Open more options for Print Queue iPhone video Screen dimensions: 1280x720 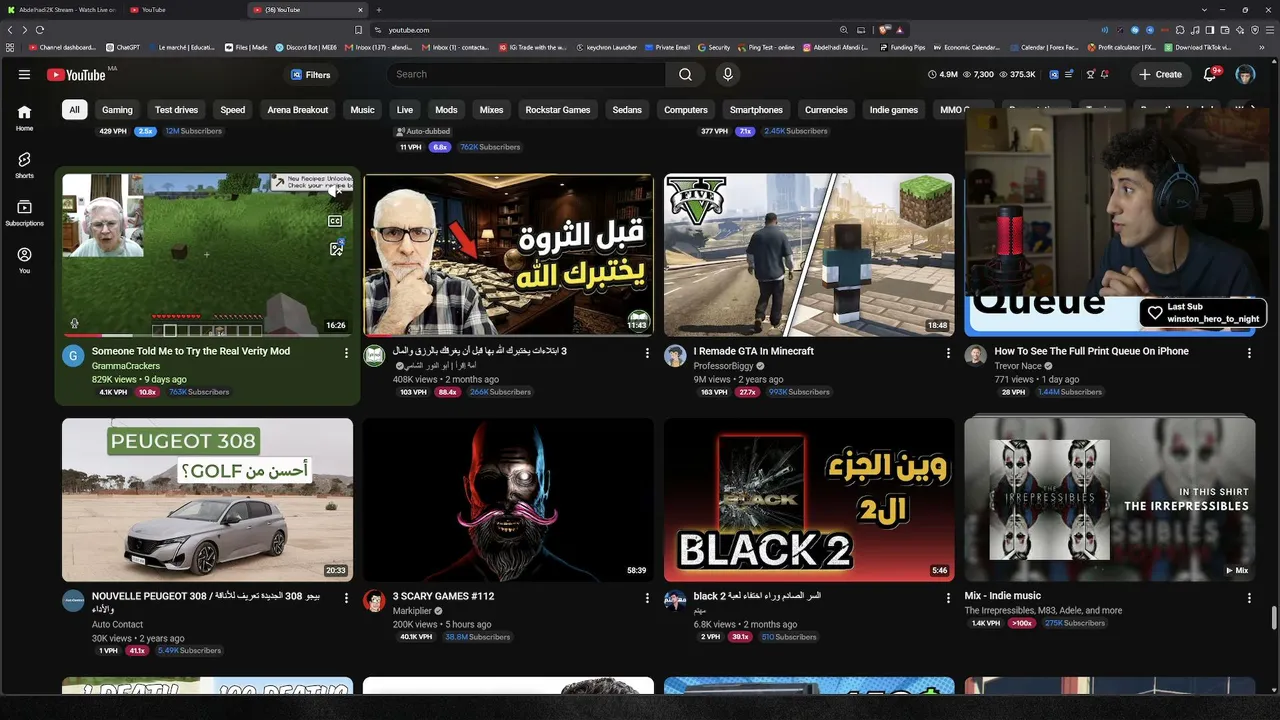pyautogui.click(x=1249, y=353)
